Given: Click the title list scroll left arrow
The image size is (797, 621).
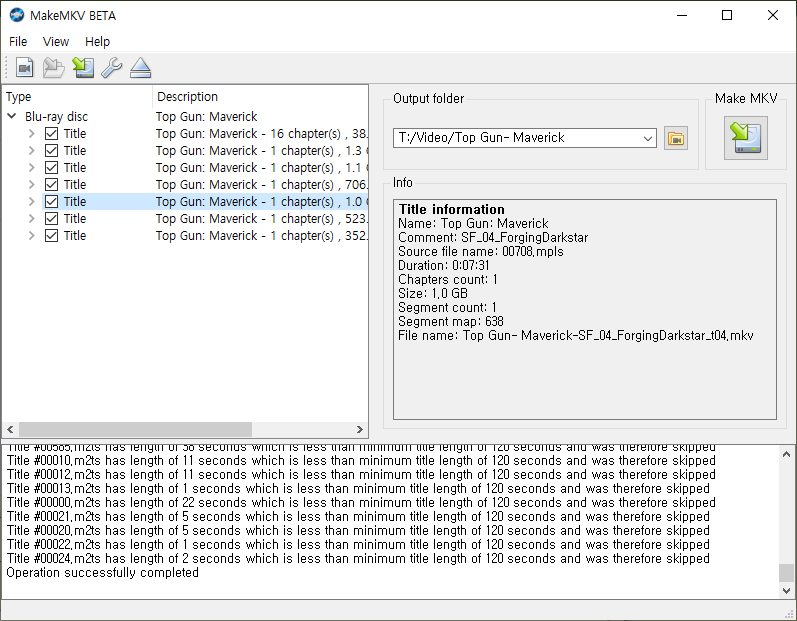Looking at the screenshot, I should (x=10, y=429).
